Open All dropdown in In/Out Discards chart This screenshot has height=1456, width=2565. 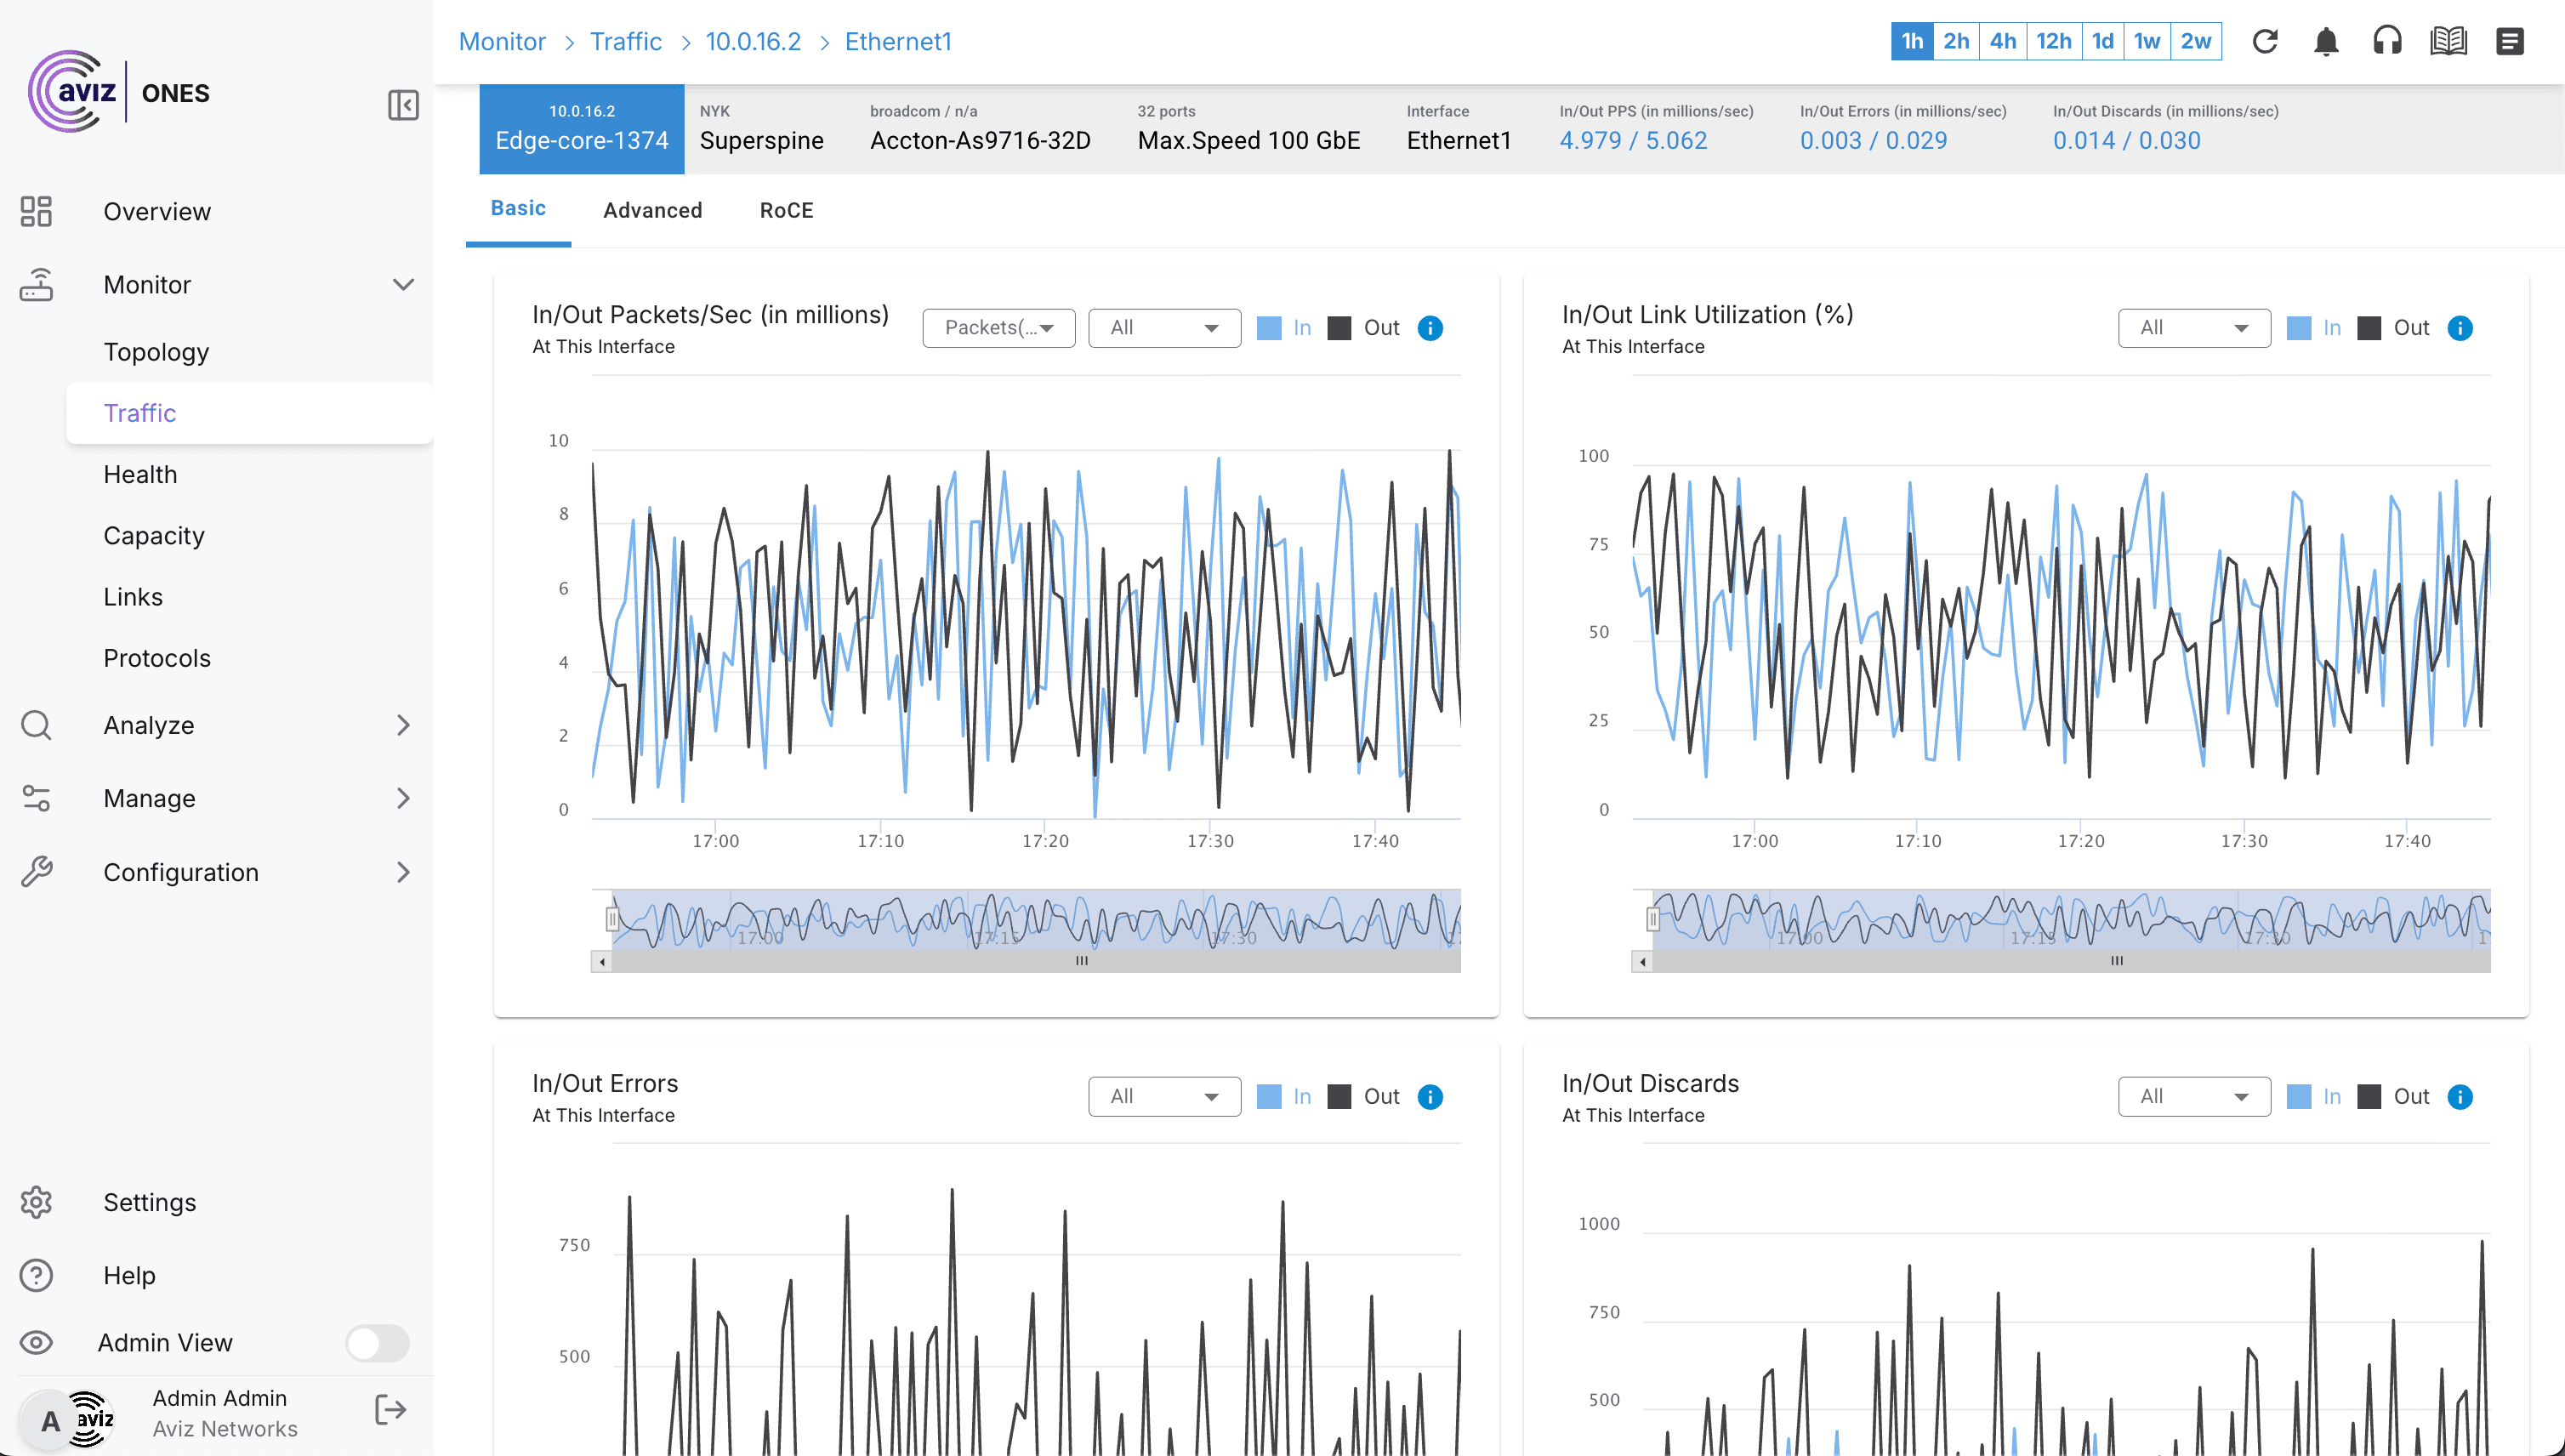tap(2193, 1097)
